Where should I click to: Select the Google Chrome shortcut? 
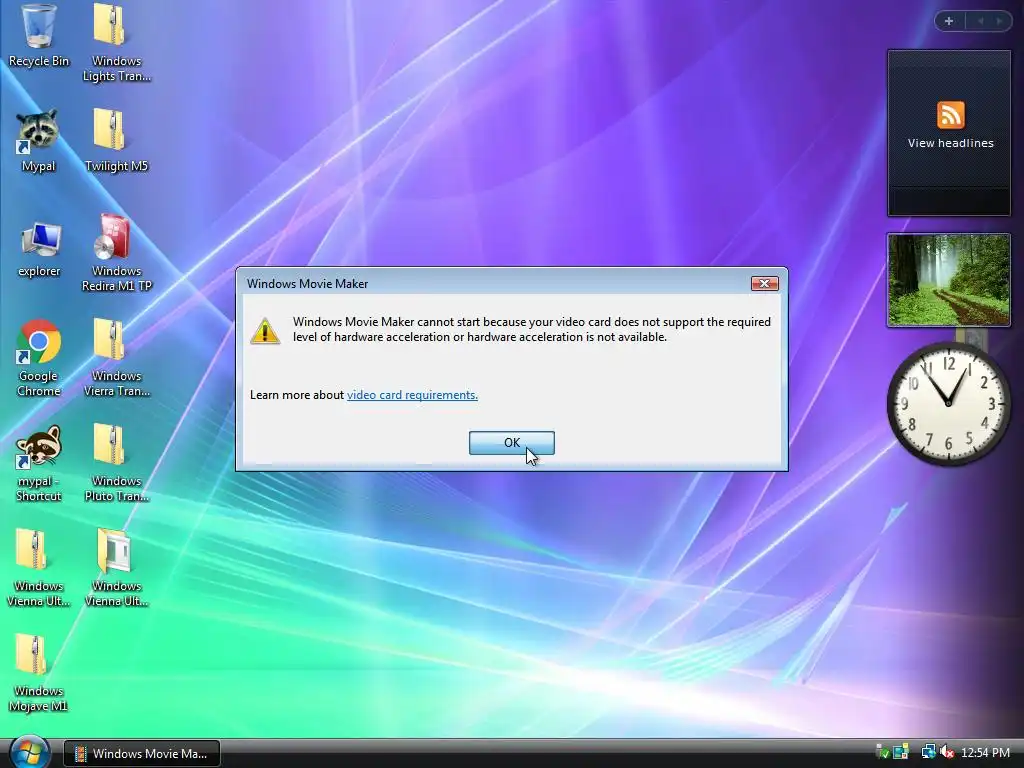[39, 358]
